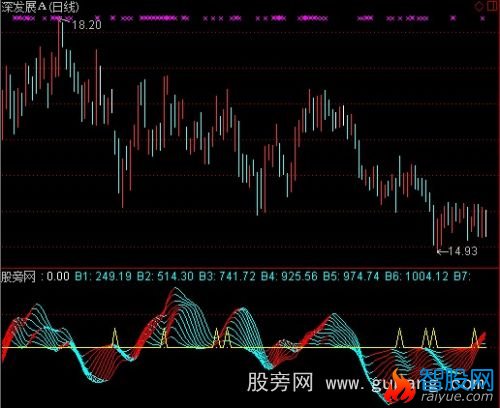Select the chart title 深发展A(日线)
This screenshot has height=408, width=500.
point(40,7)
